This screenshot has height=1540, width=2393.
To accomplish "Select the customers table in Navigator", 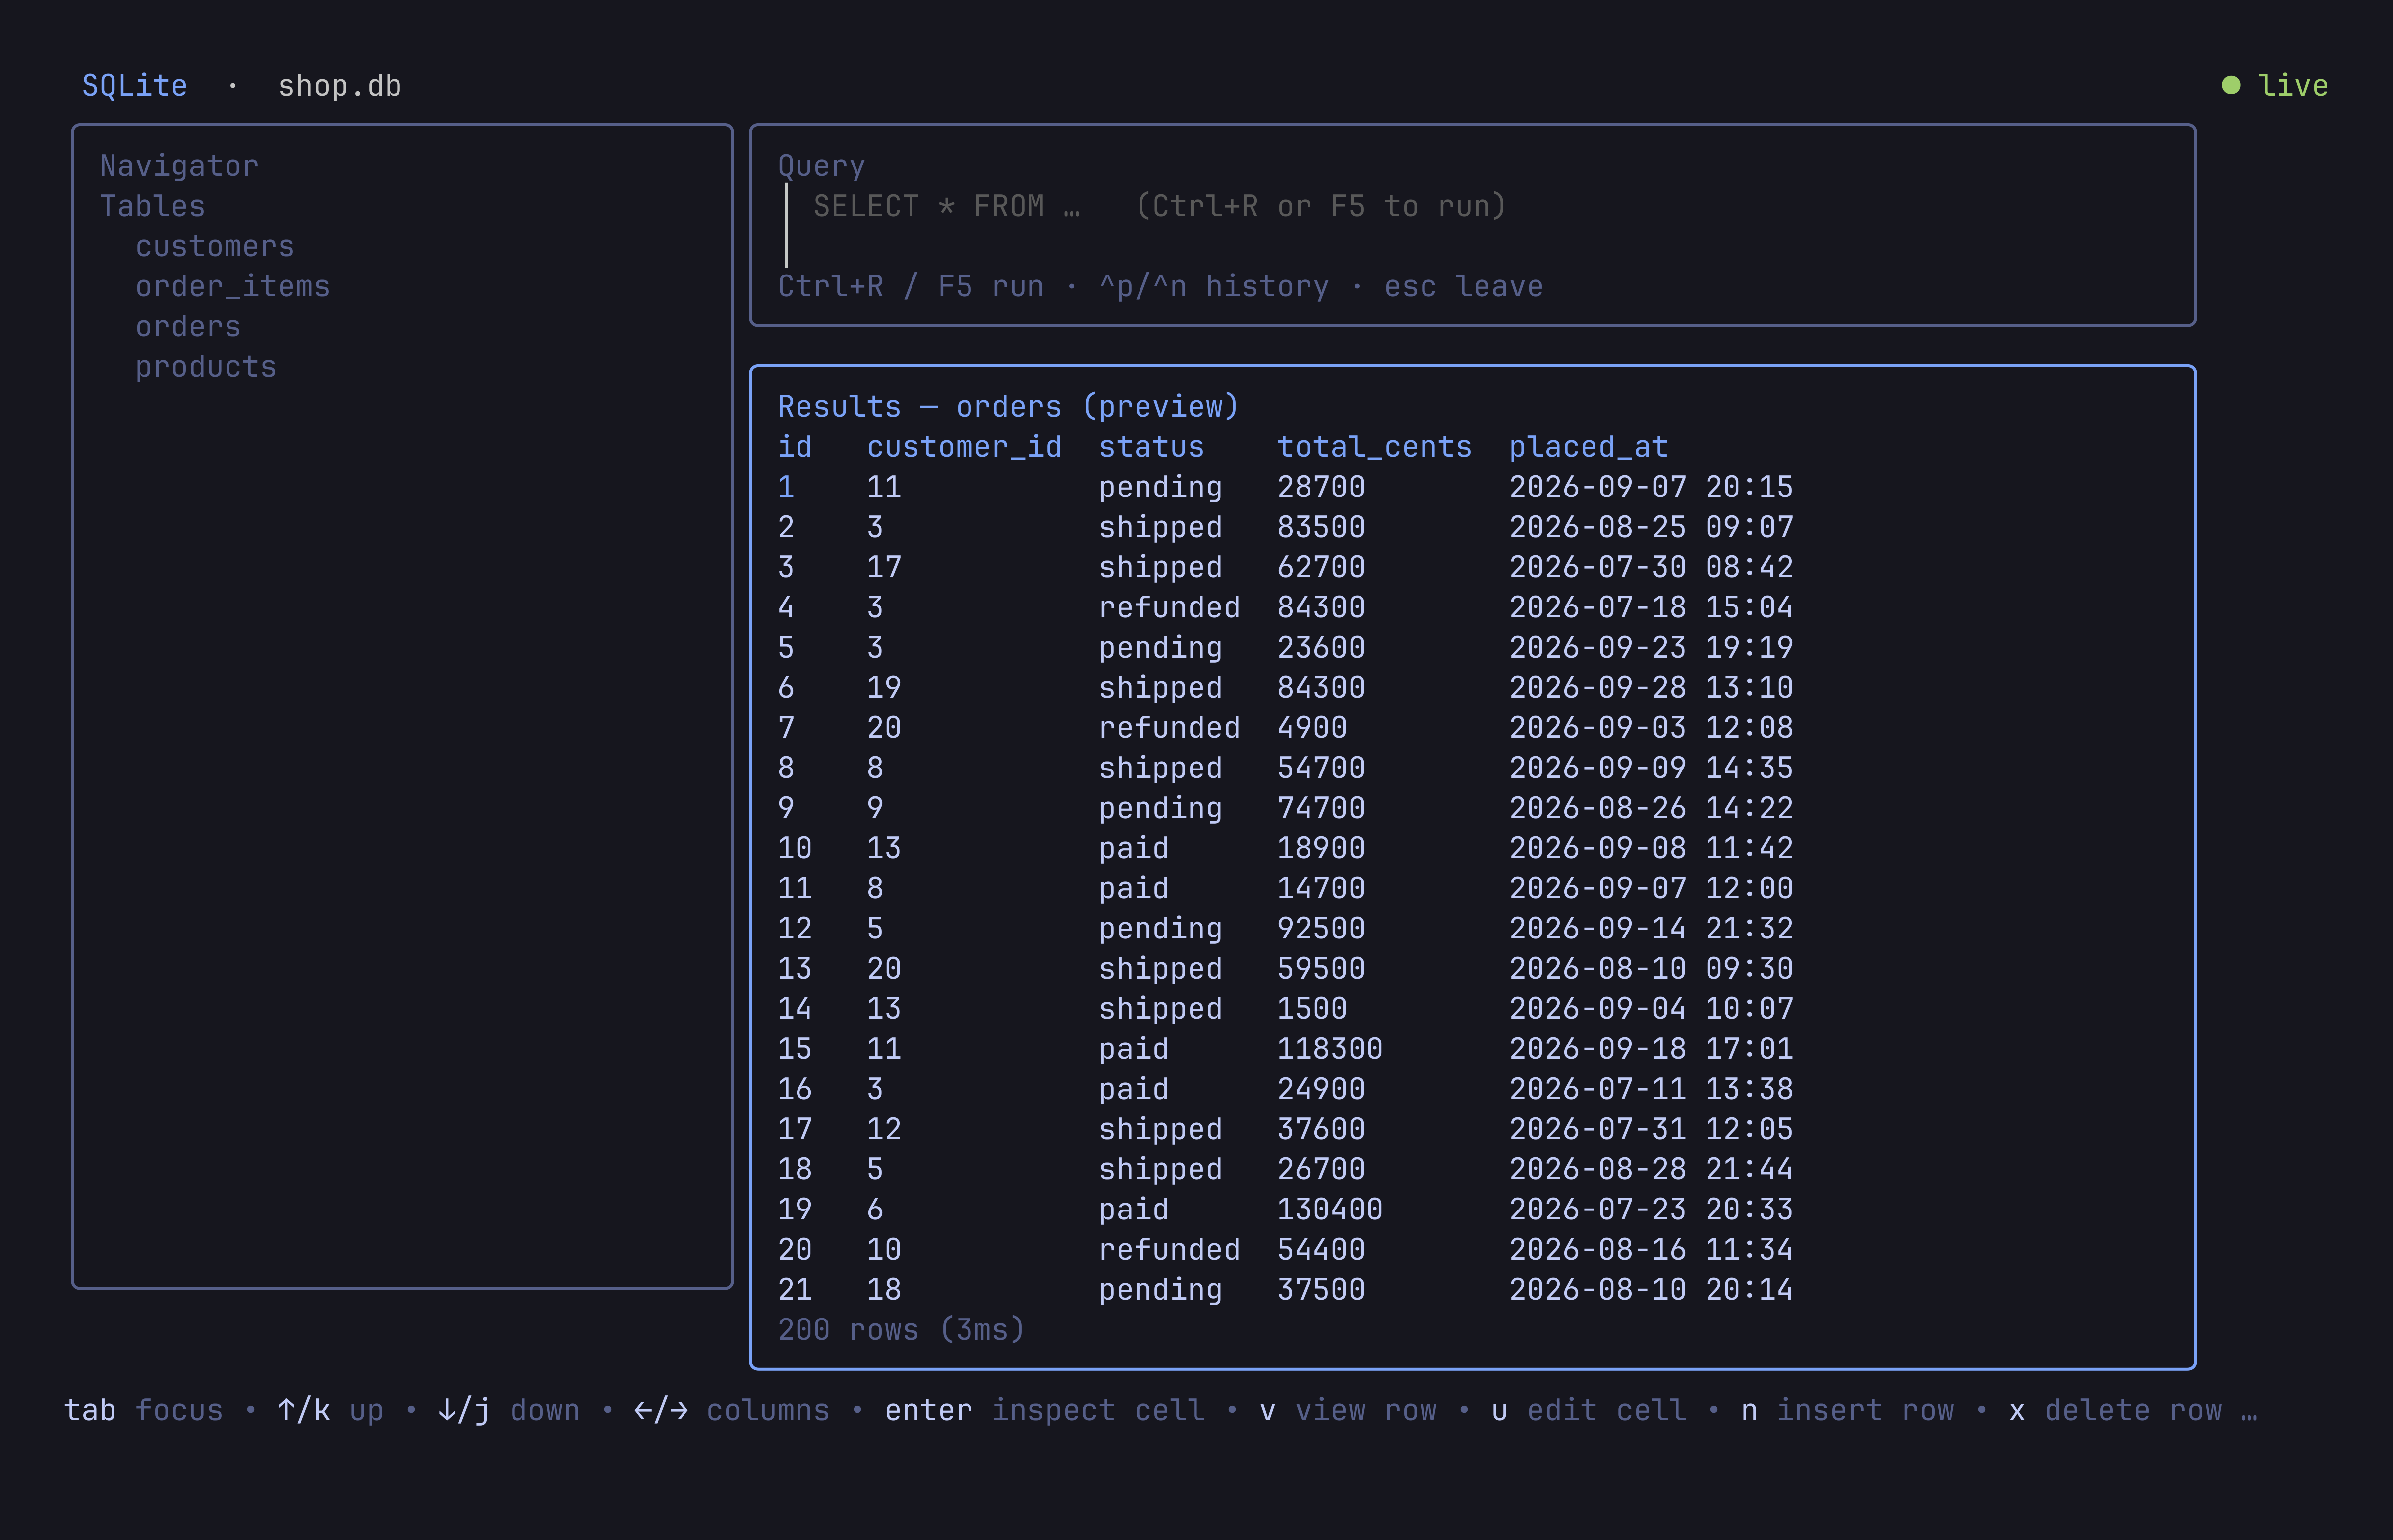I will pos(215,246).
